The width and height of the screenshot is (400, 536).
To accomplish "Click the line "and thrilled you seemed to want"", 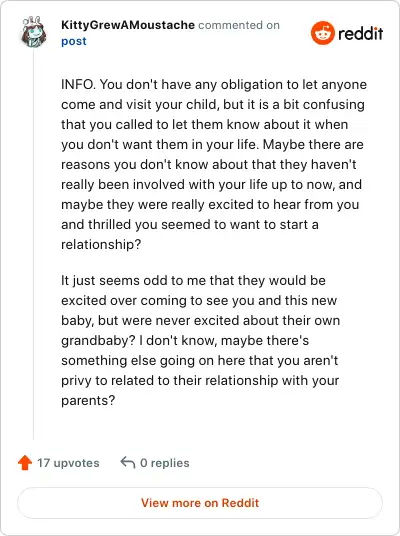I will coord(190,225).
